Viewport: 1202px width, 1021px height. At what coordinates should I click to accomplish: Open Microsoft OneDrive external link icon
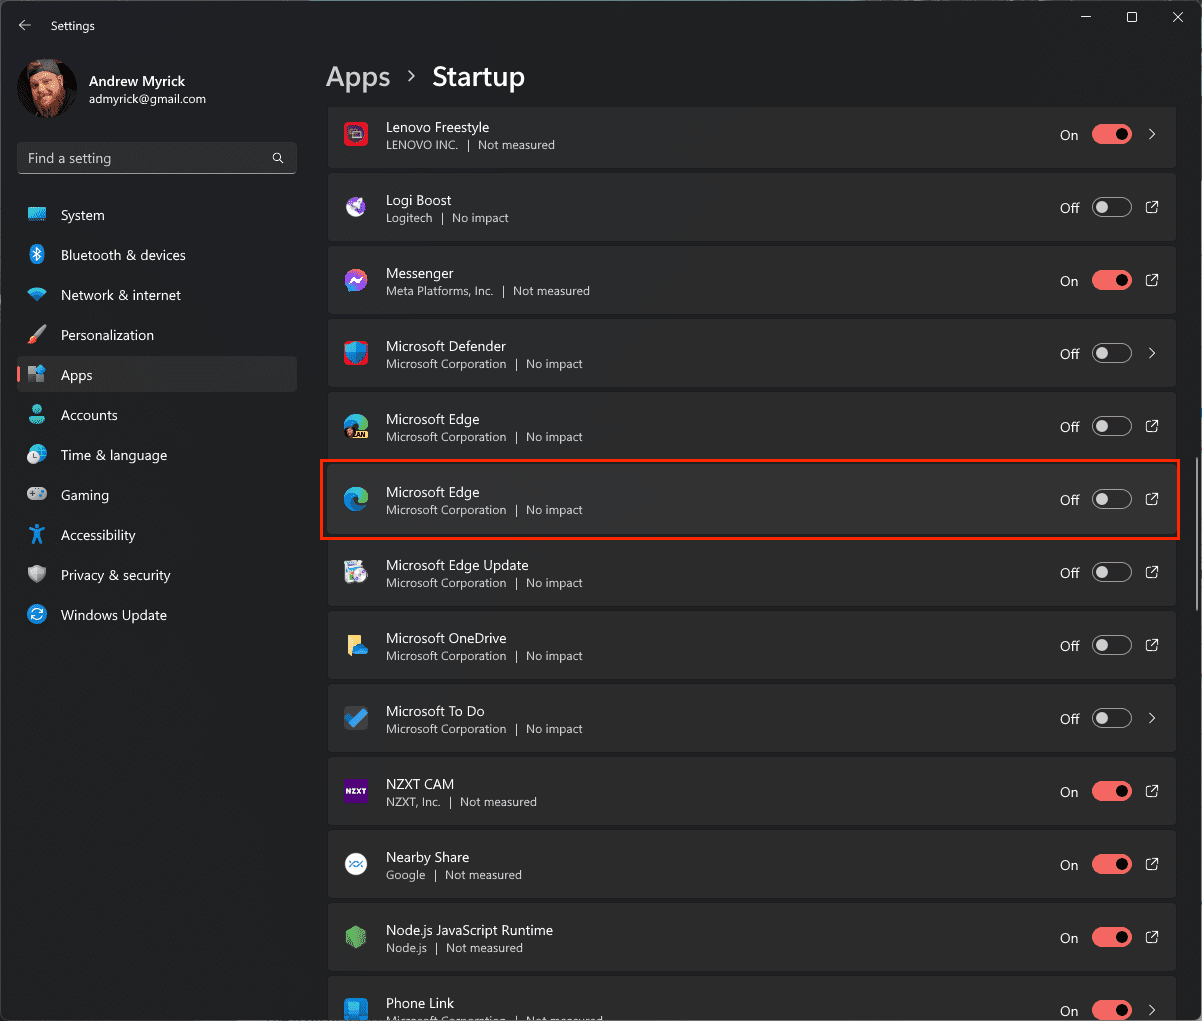coord(1152,645)
